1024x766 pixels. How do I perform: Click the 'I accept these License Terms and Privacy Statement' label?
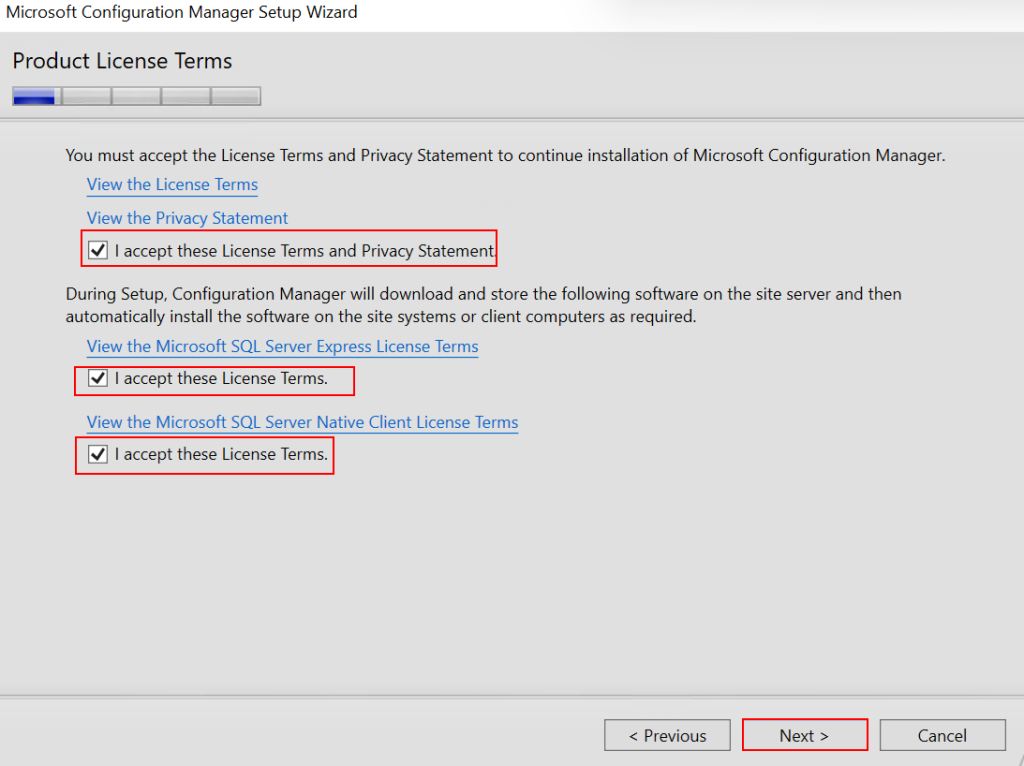304,251
